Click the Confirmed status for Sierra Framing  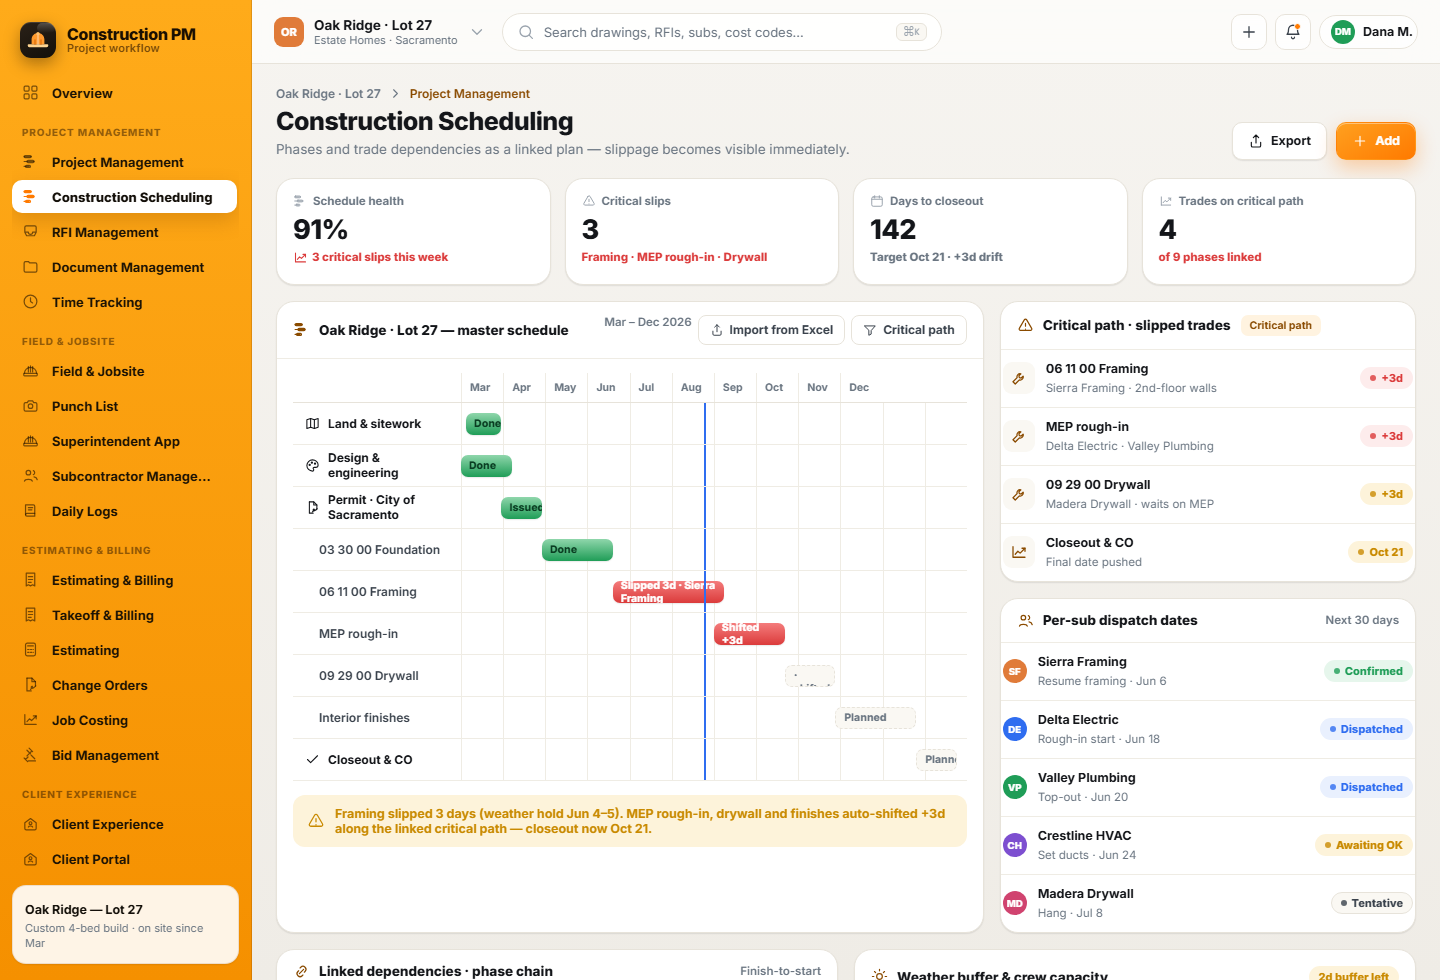[x=1367, y=671]
